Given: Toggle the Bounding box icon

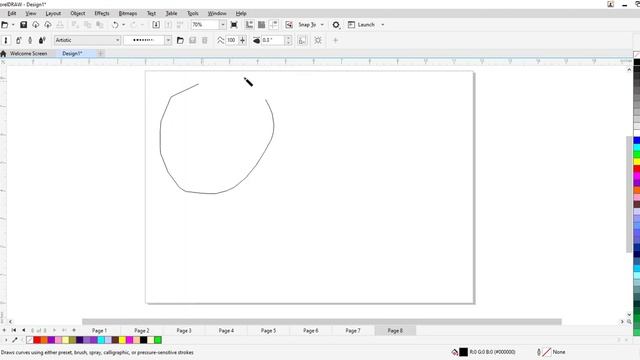Looking at the screenshot, I should pos(318,40).
